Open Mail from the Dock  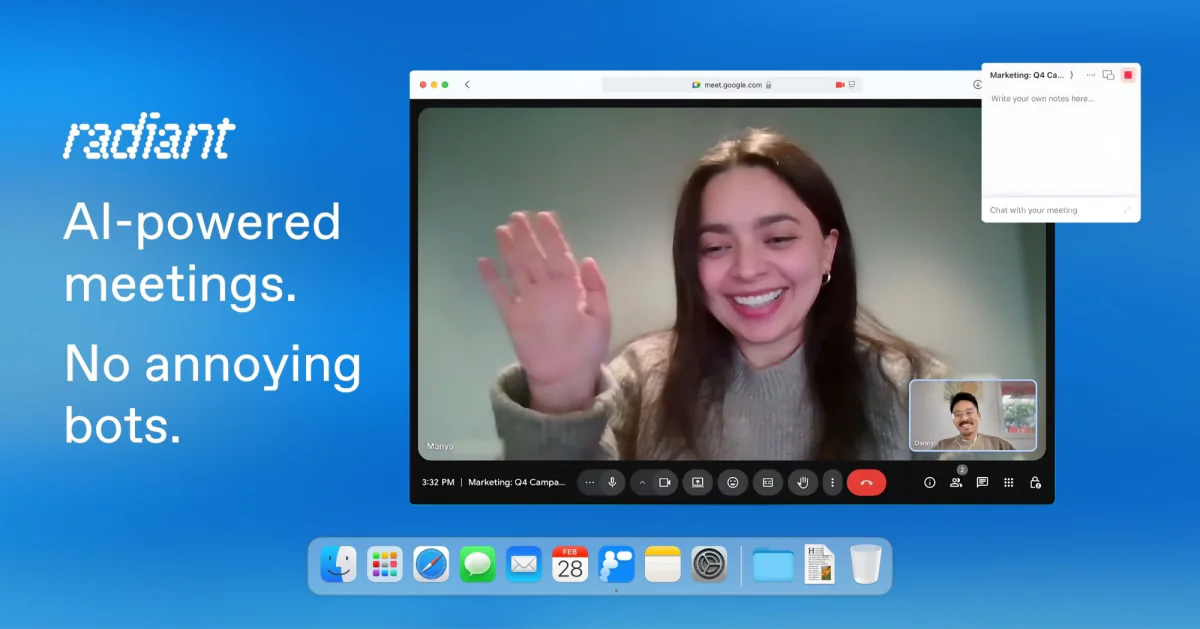click(x=524, y=564)
